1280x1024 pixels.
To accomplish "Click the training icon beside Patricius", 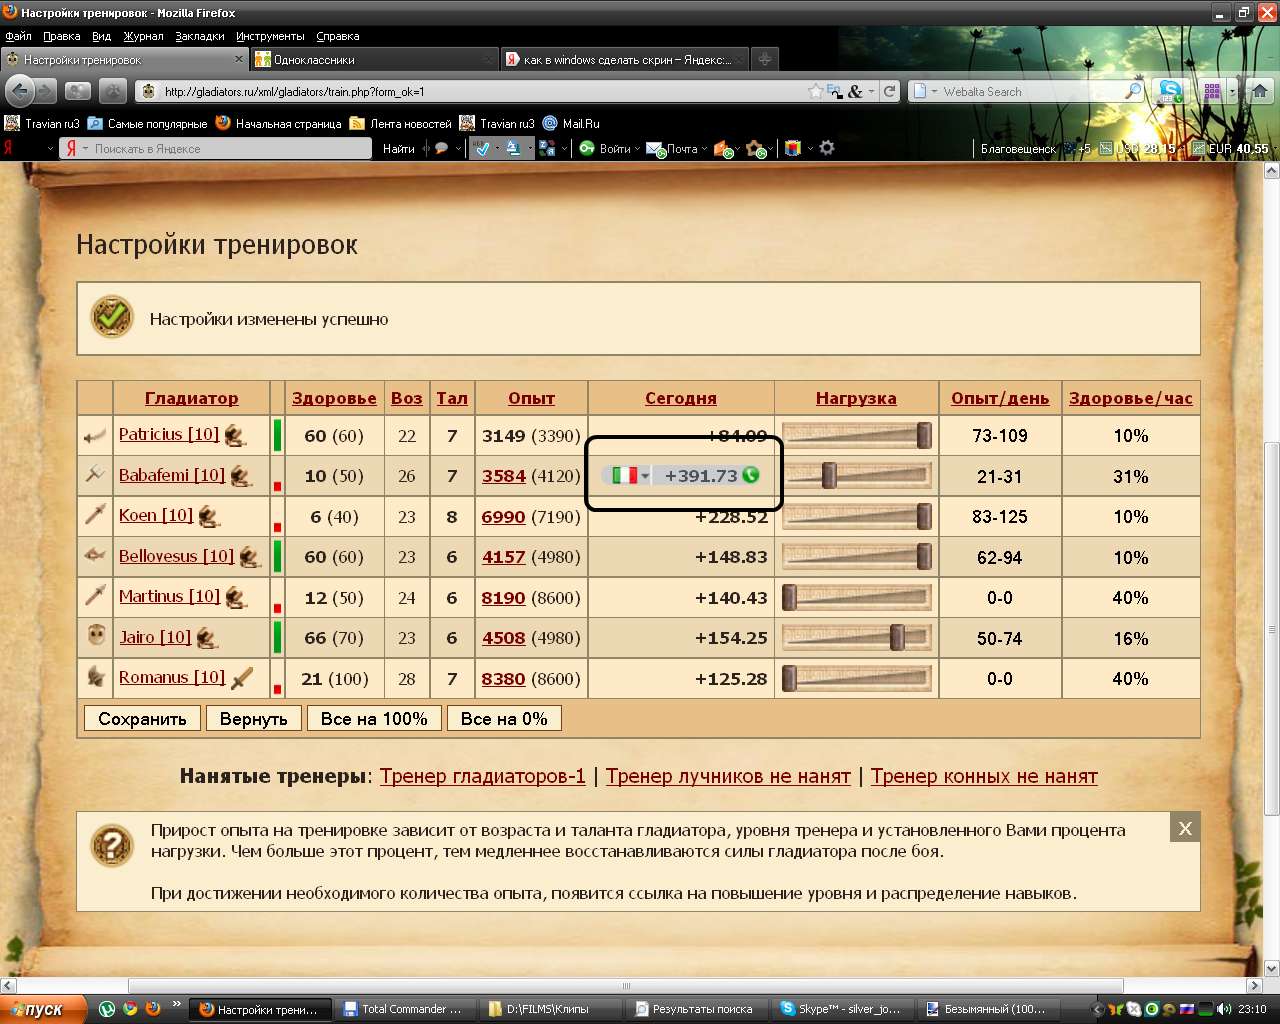I will coord(235,435).
